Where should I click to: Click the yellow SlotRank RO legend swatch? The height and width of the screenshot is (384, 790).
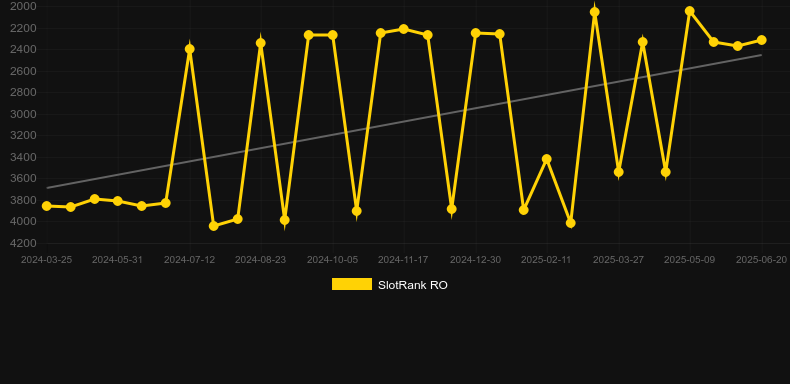(x=352, y=284)
